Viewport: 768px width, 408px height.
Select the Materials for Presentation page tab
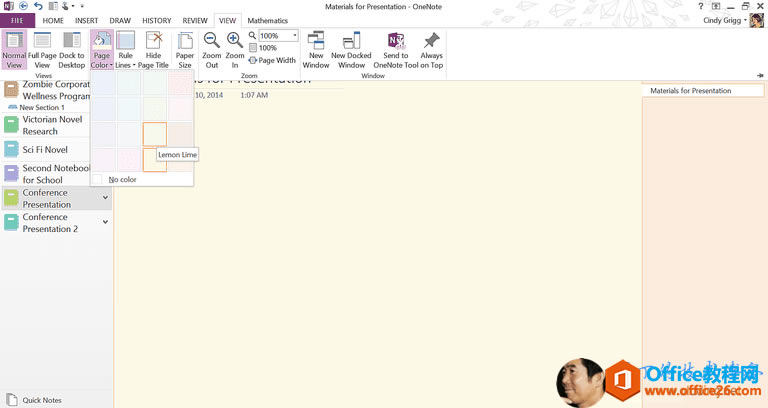point(703,91)
